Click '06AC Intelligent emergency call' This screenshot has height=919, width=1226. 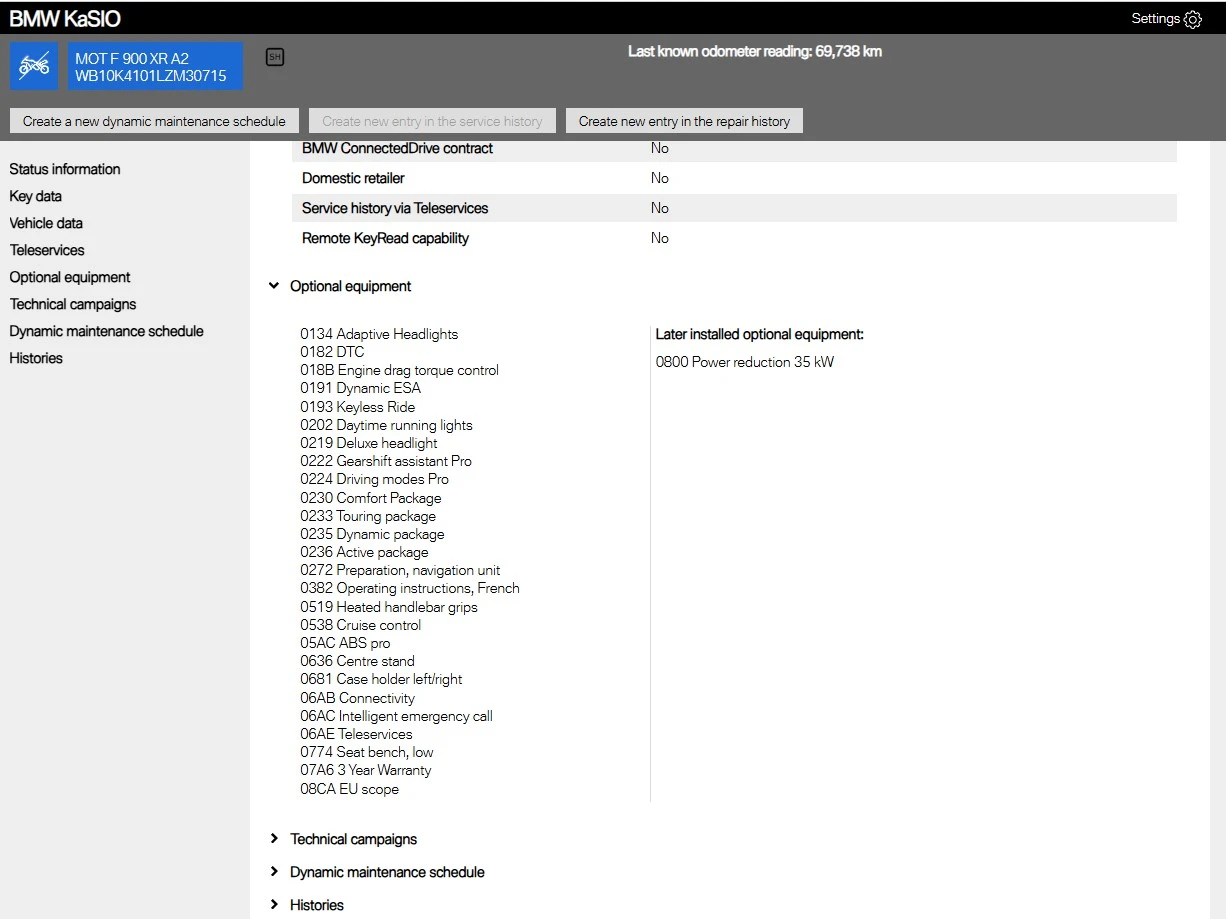[396, 716]
